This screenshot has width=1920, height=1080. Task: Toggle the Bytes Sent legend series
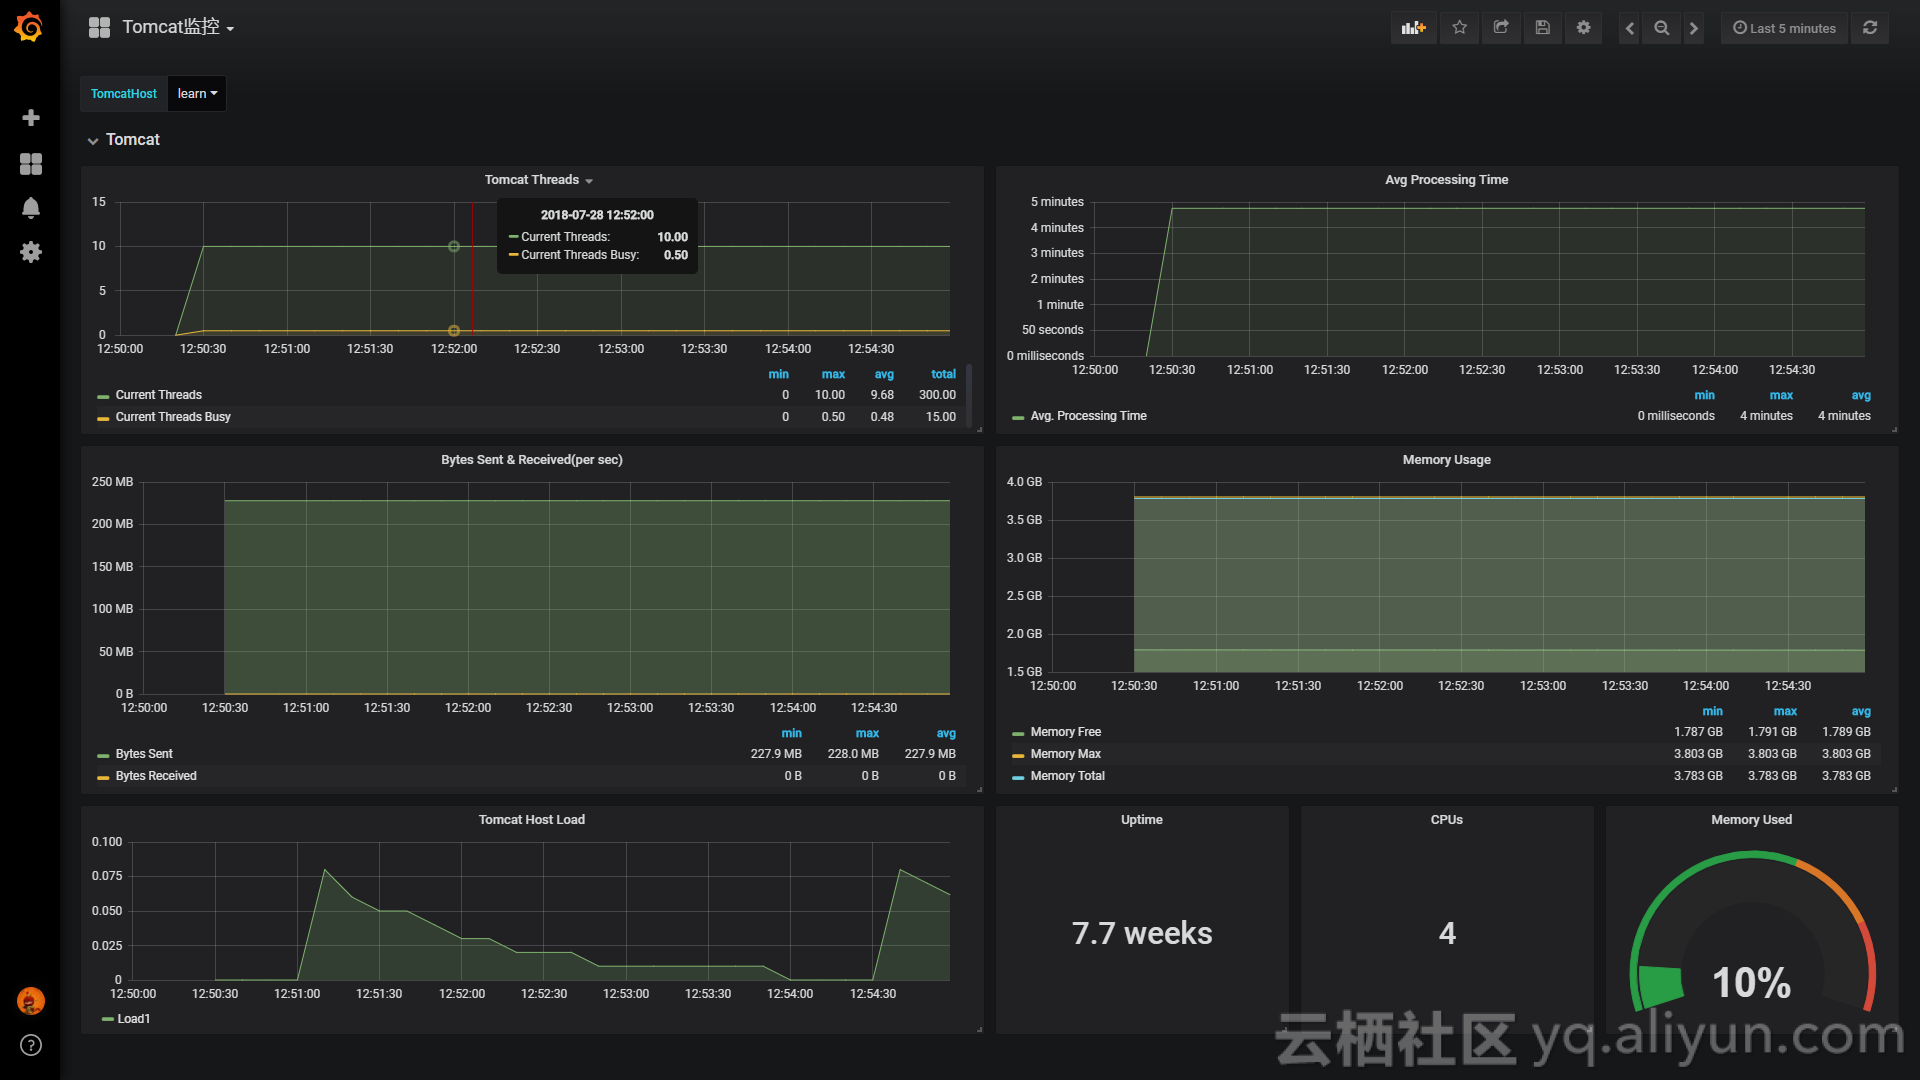[x=144, y=754]
